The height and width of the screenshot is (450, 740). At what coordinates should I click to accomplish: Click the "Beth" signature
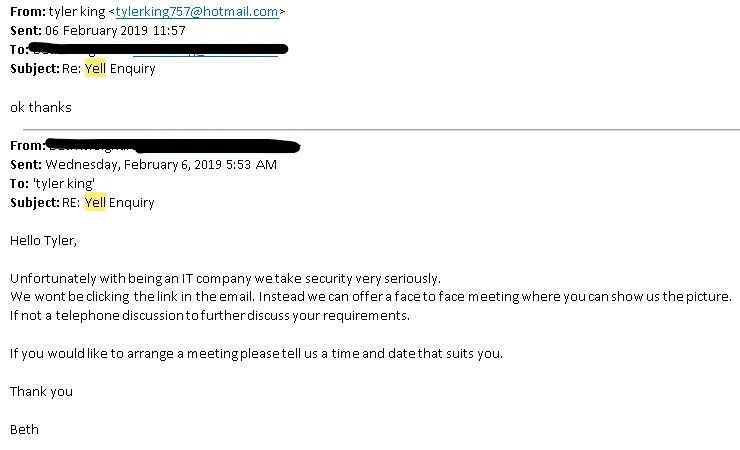24,429
